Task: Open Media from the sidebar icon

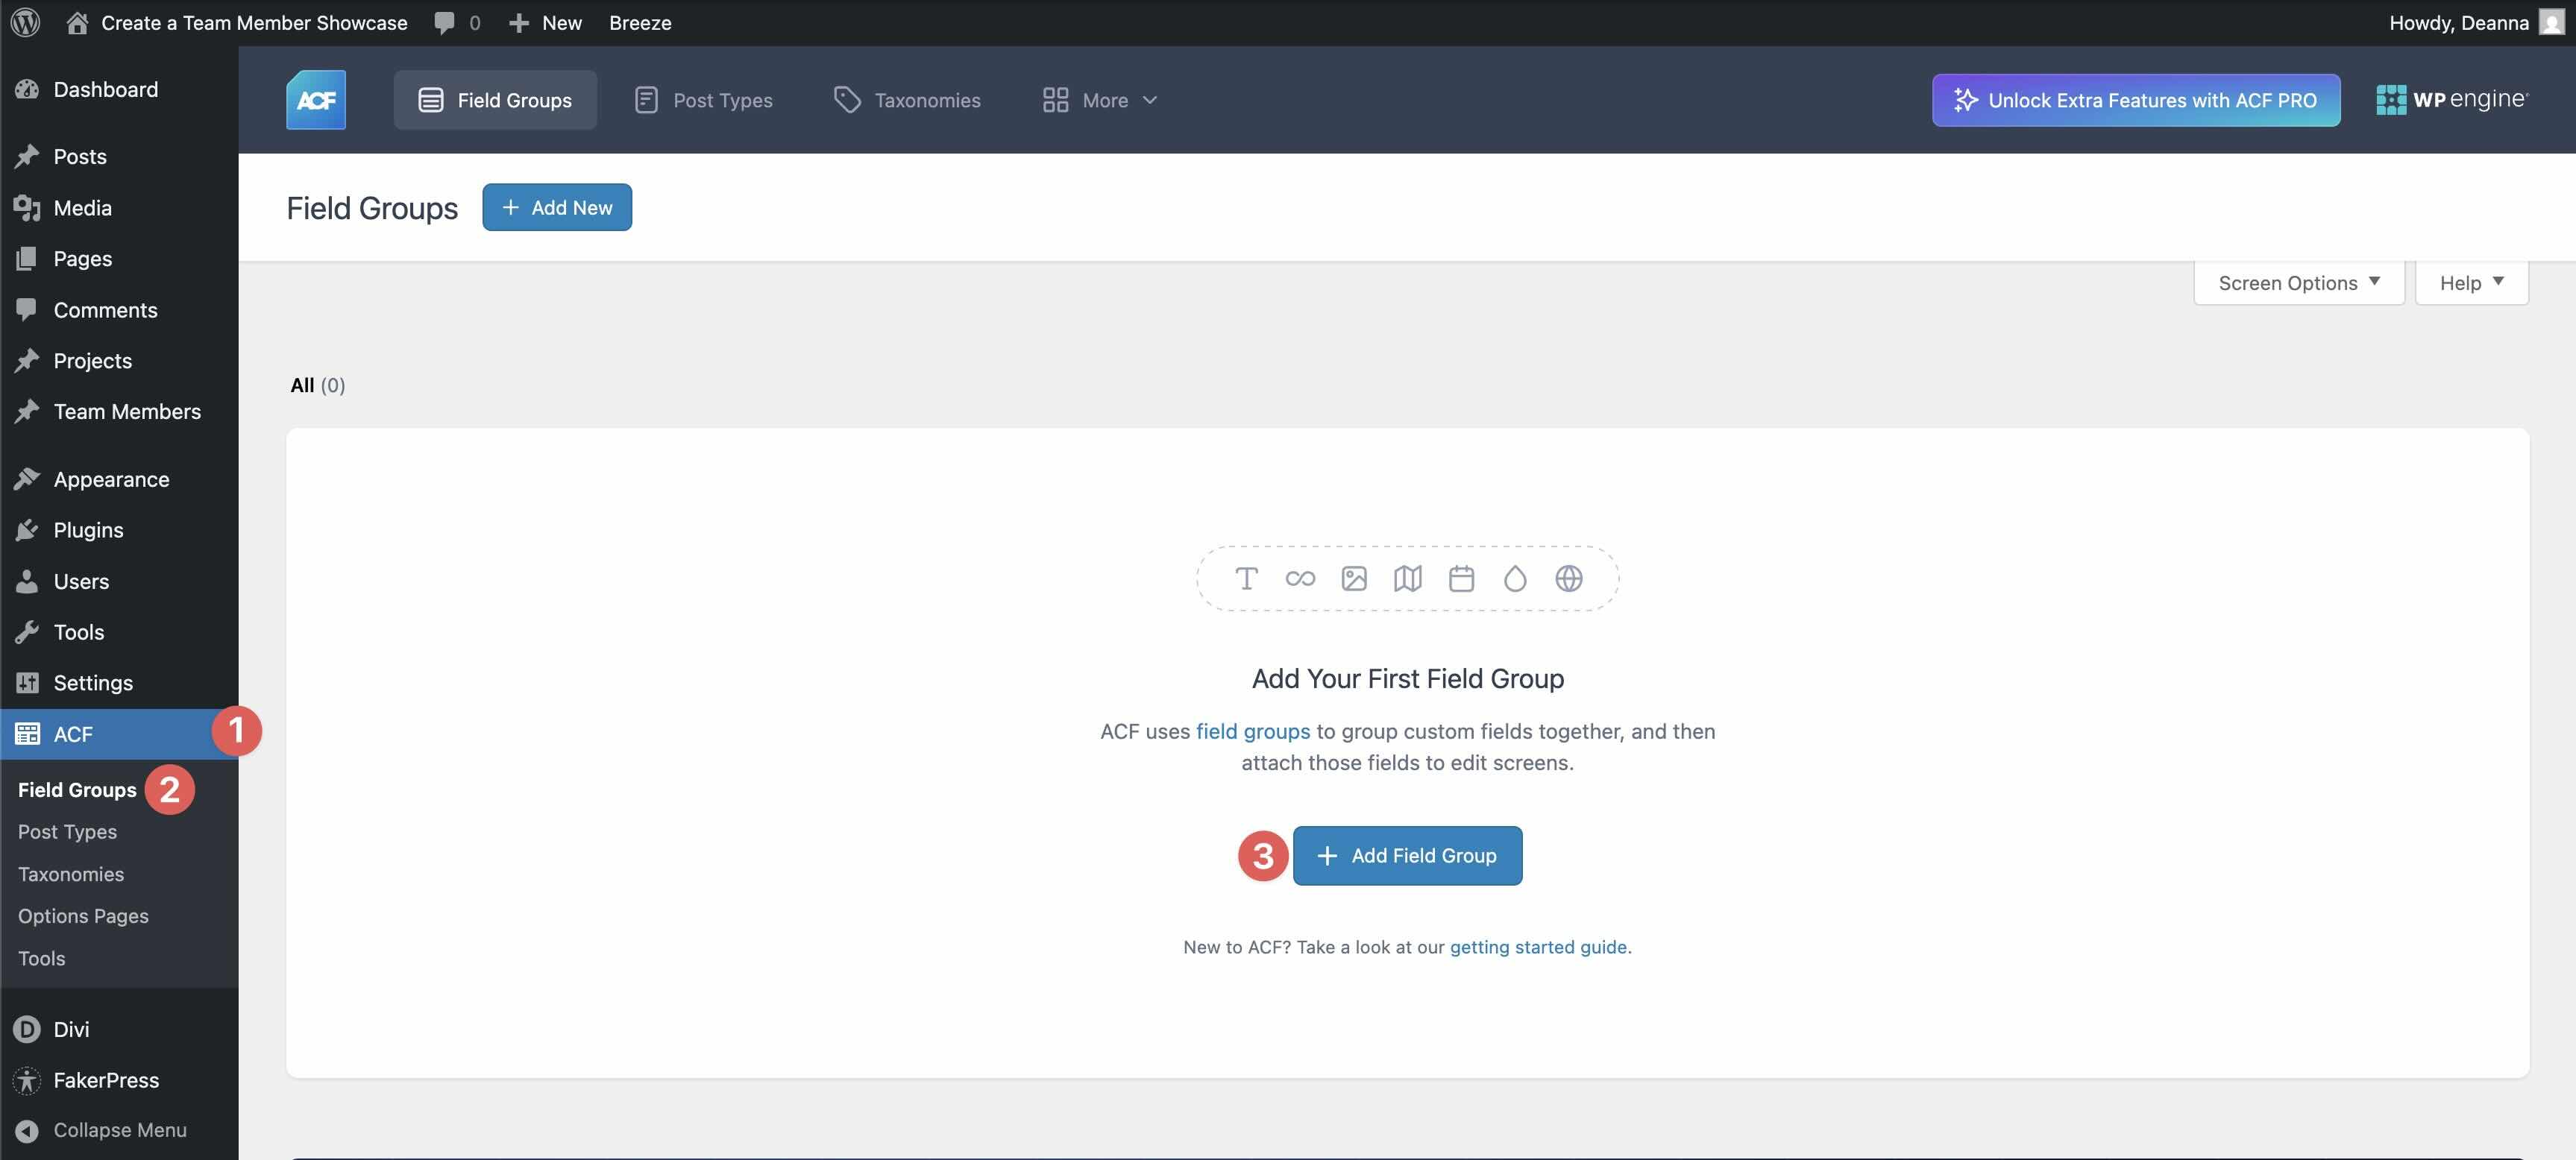Action: (x=27, y=207)
